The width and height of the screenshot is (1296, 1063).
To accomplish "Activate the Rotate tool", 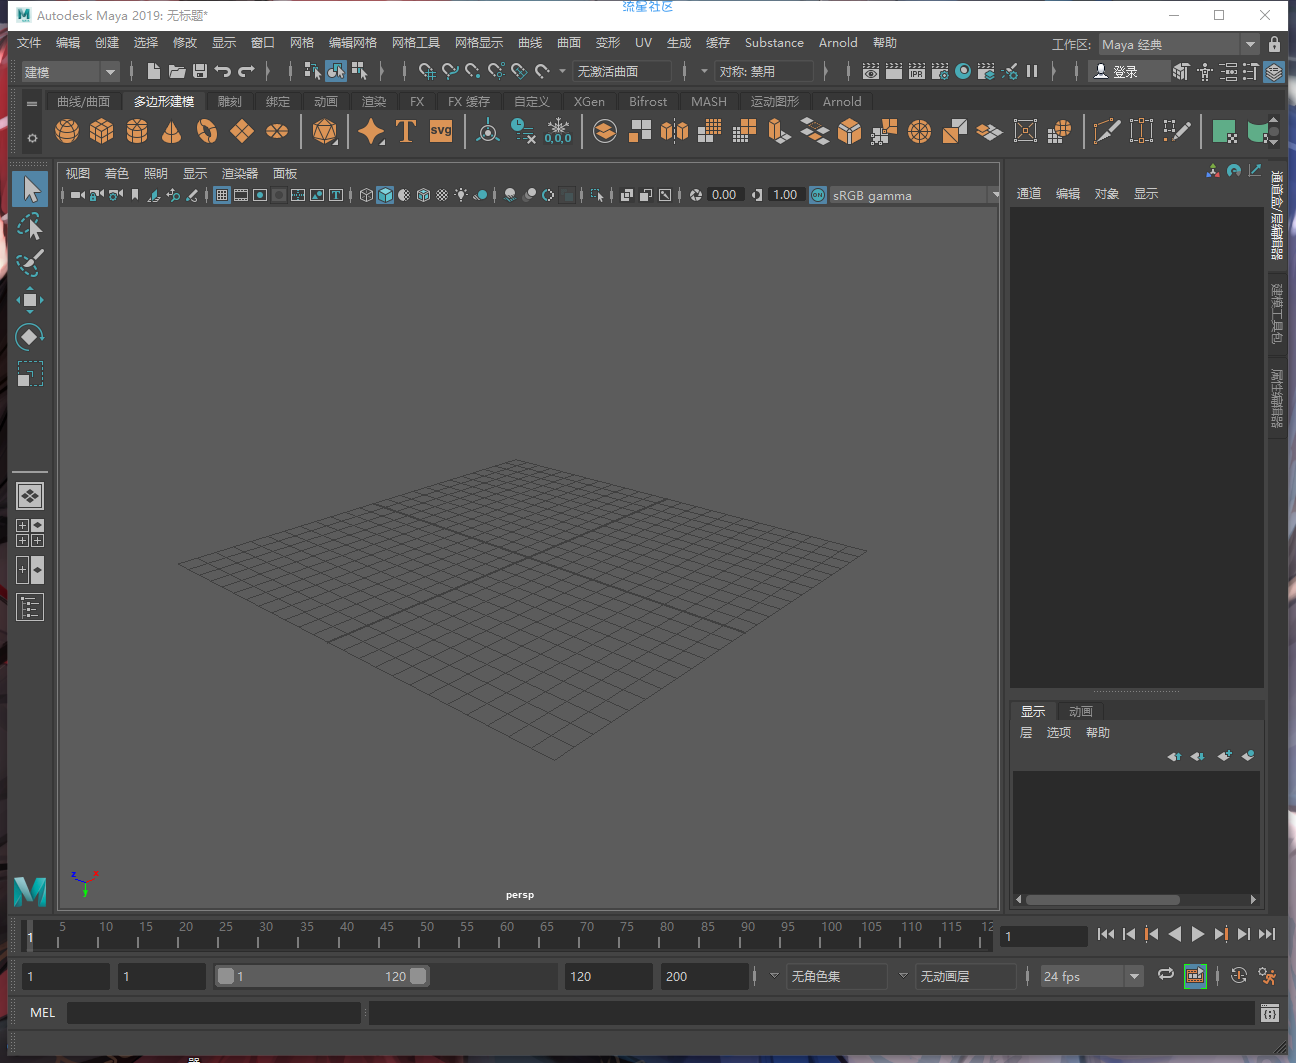I will (30, 337).
